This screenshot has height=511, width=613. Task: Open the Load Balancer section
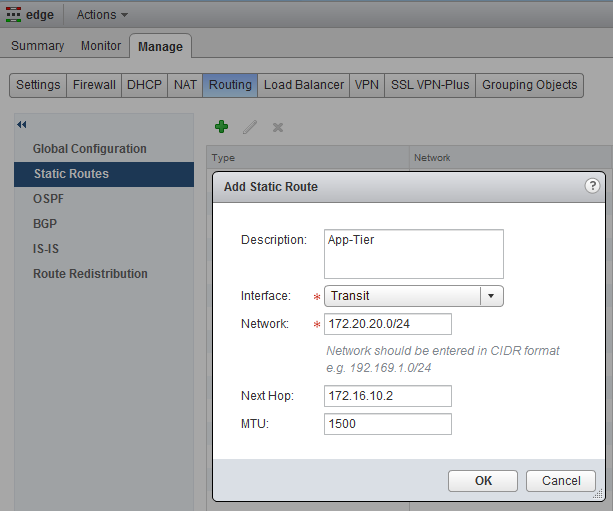[x=304, y=85]
